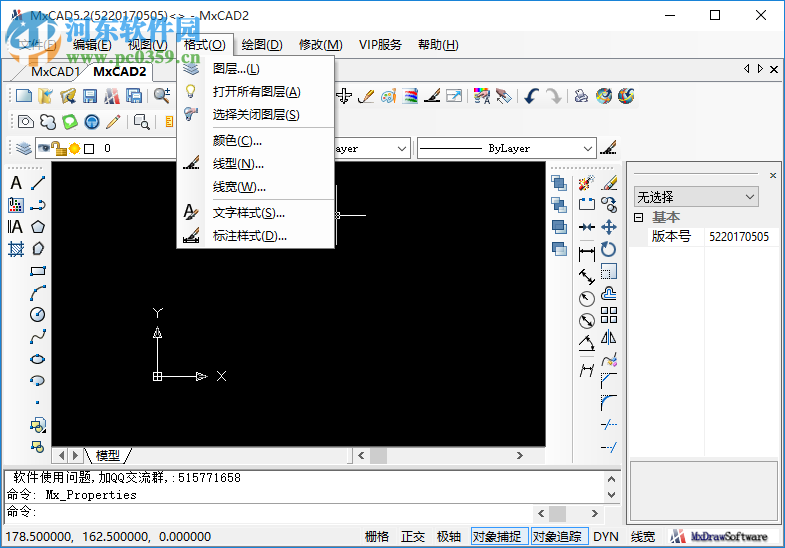Toggle layer 0 lock icon
The width and height of the screenshot is (785, 548).
[59, 149]
